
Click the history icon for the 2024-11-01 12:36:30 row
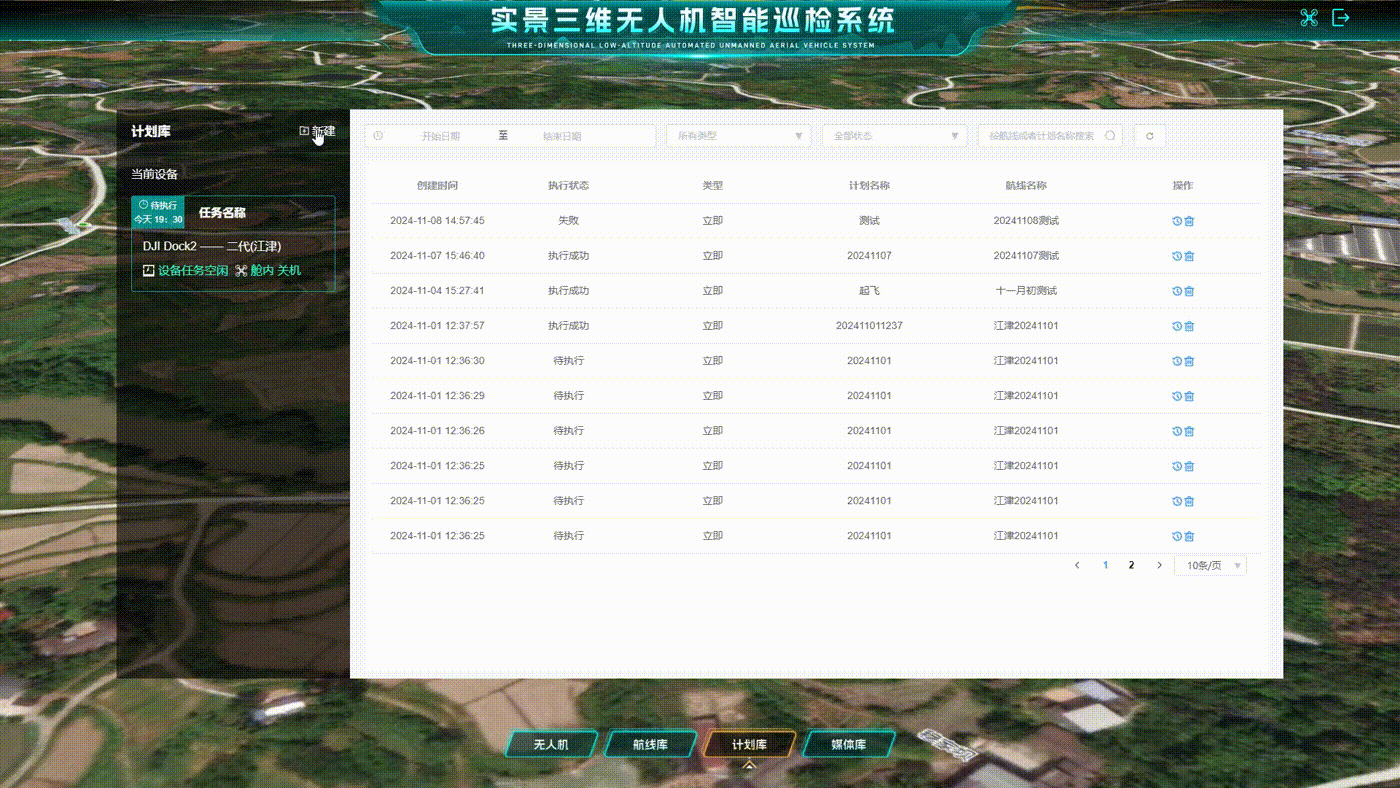[1177, 361]
